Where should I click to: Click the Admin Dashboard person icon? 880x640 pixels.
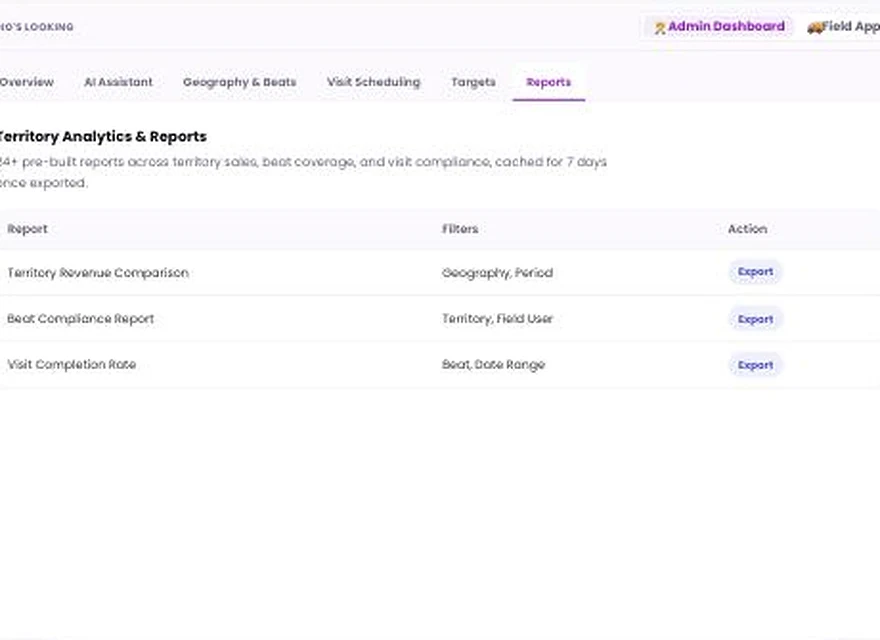[660, 28]
